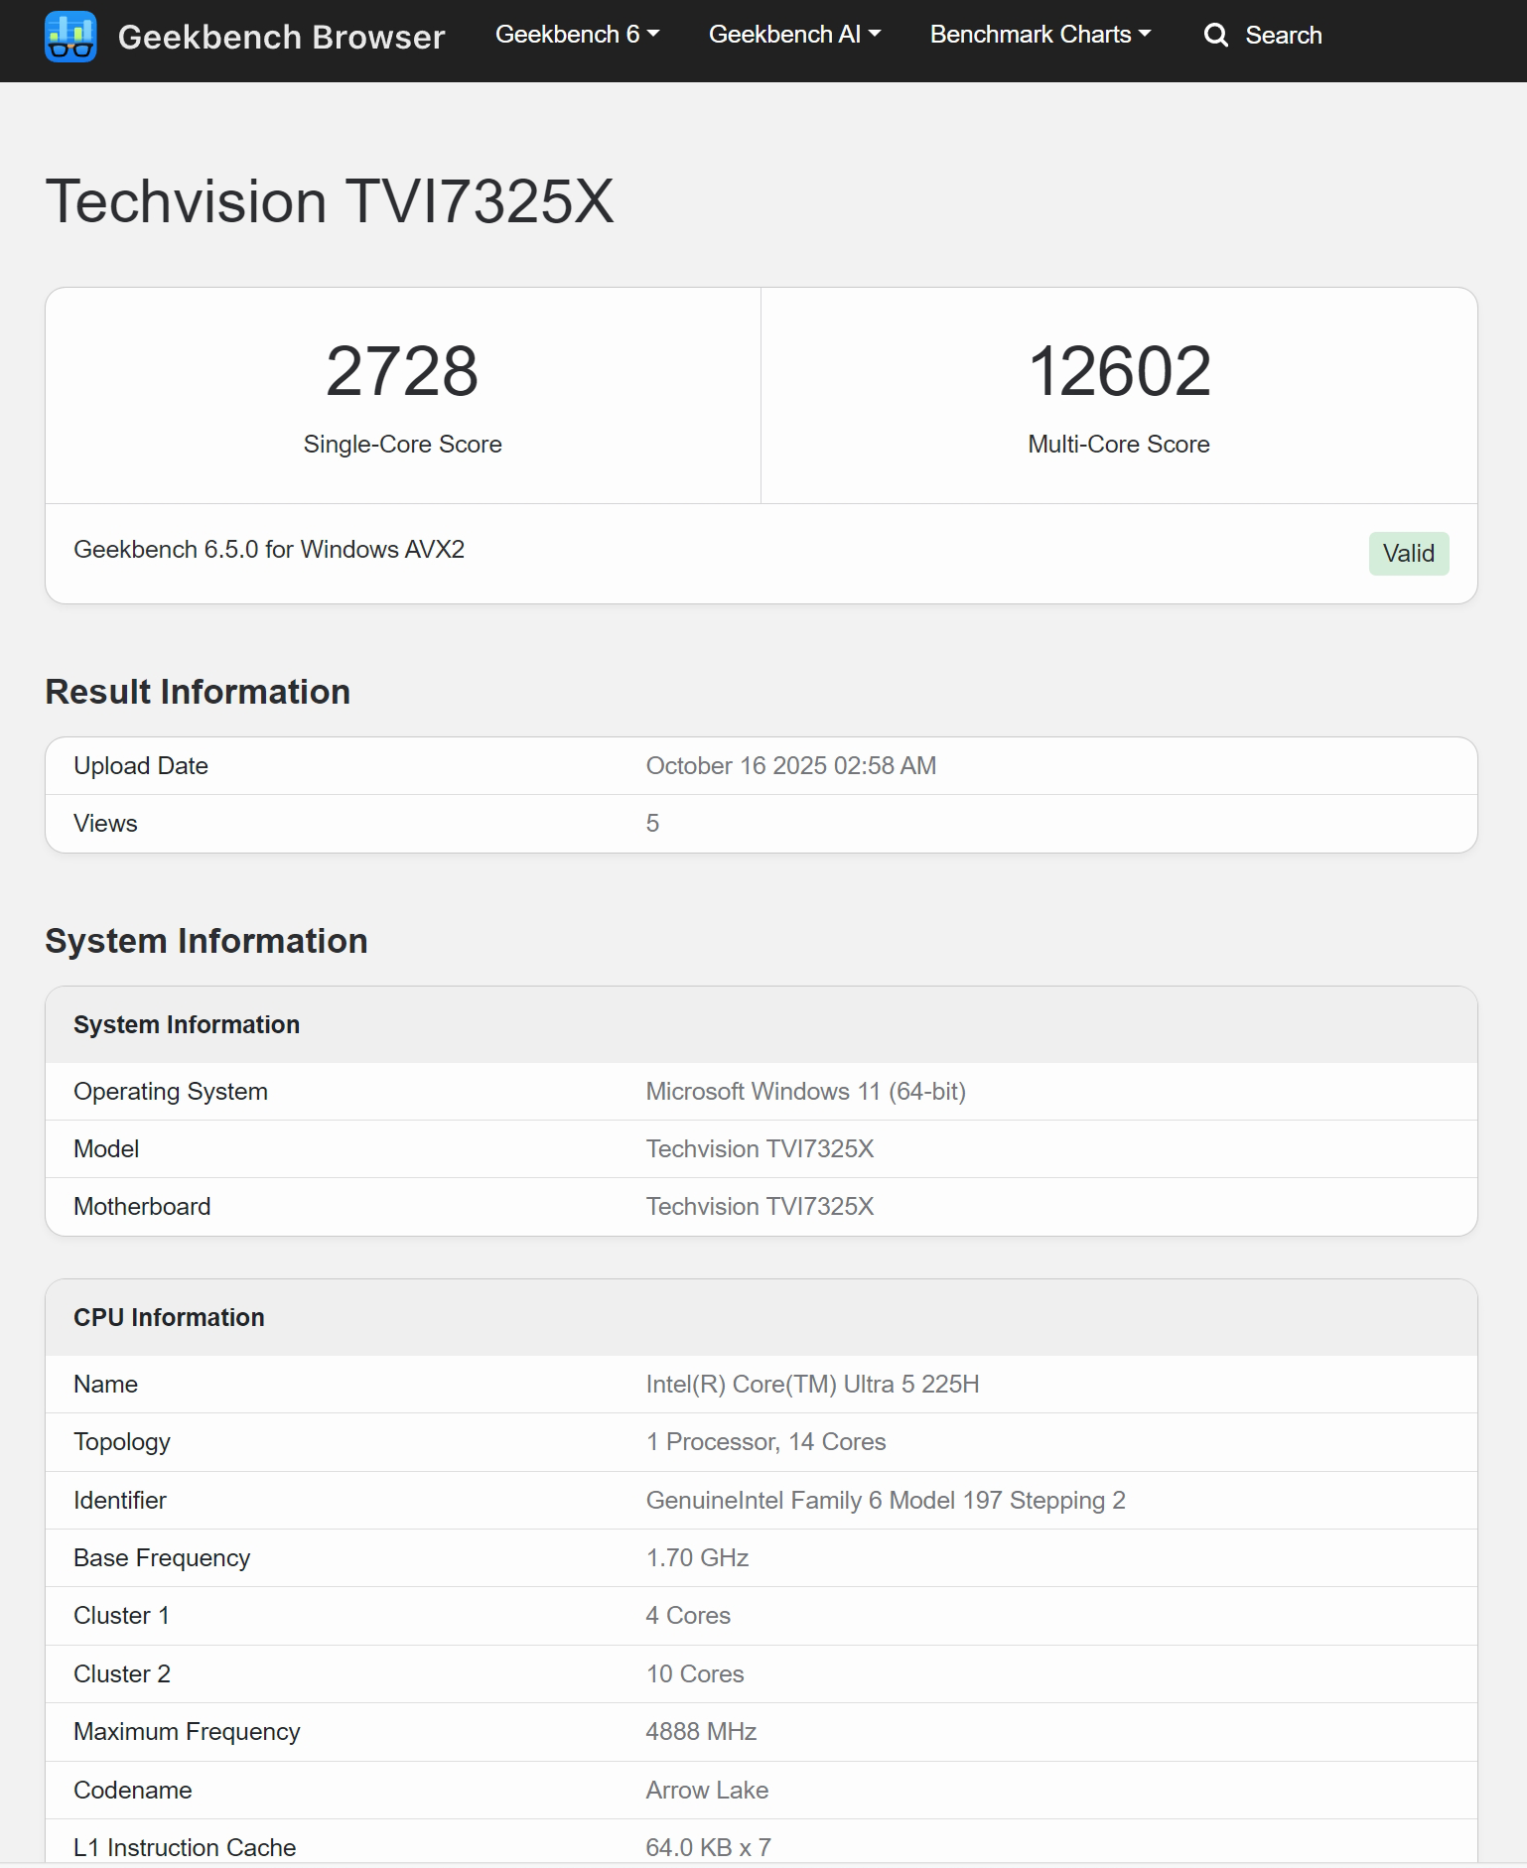Click the search magnifier icon
The height and width of the screenshot is (1868, 1527).
[x=1215, y=35]
